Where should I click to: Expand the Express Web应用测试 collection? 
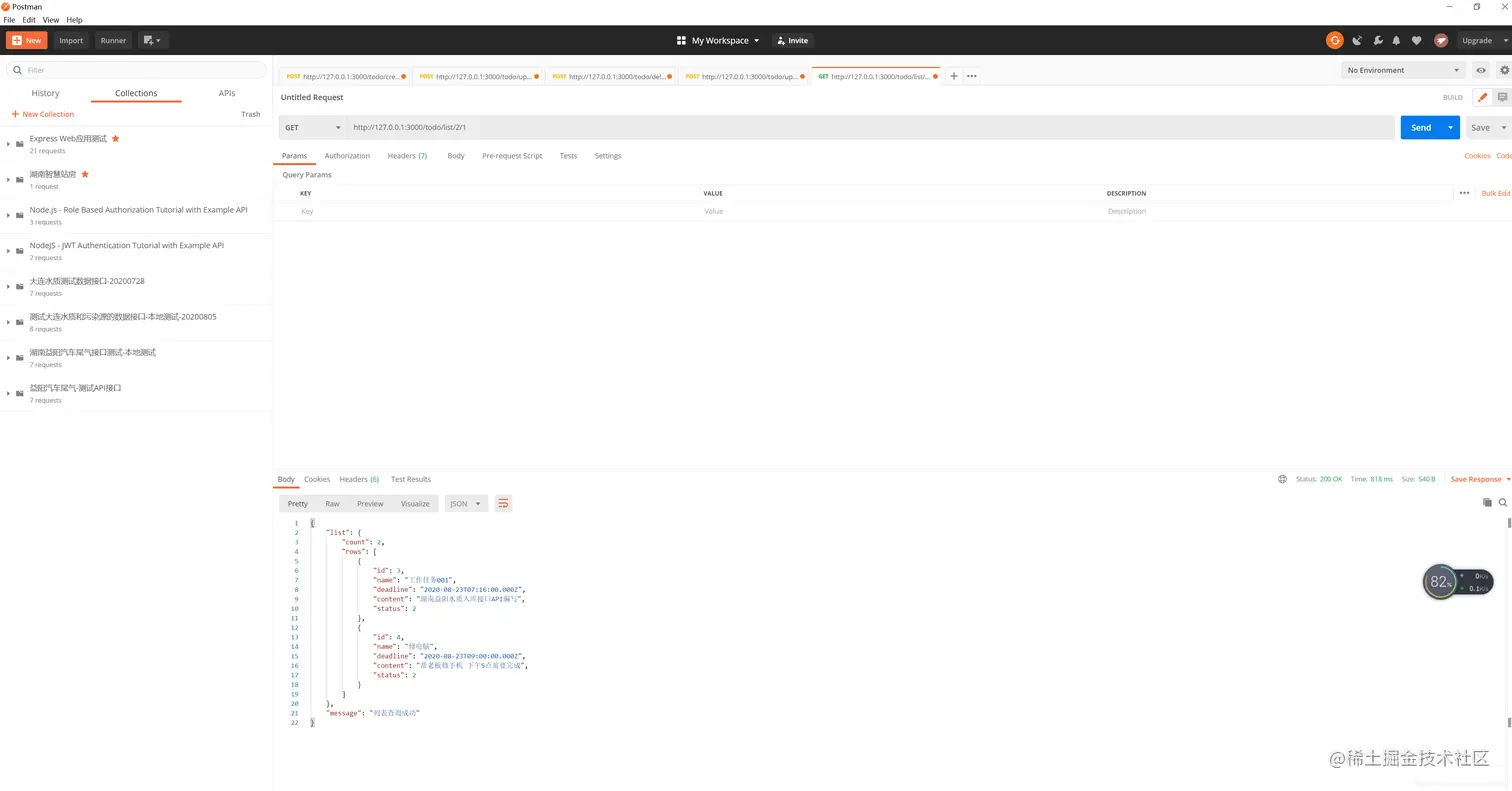tap(8, 144)
